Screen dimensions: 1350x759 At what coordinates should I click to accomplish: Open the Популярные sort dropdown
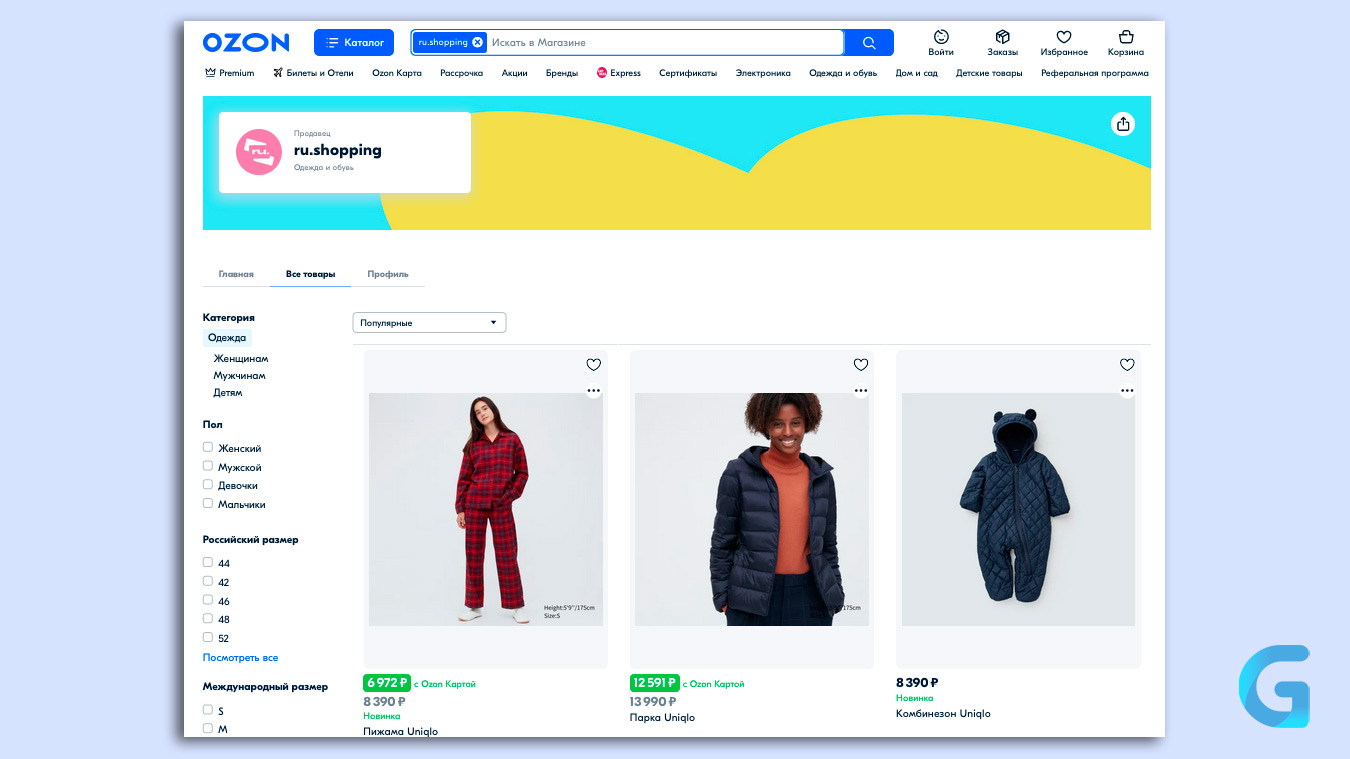429,323
